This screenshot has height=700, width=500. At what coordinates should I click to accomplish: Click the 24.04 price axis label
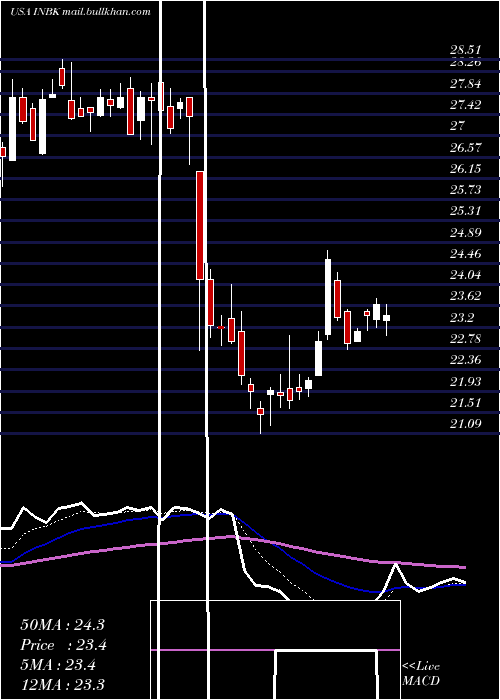click(466, 275)
